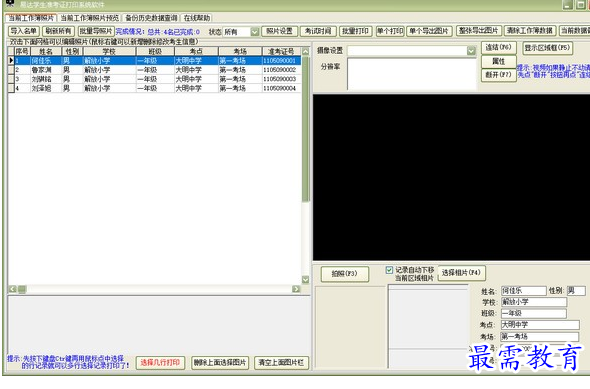Viewport: 590px width, 389px height.
Task: Switch to the 当前工作簿照片 tab
Action: 31,18
